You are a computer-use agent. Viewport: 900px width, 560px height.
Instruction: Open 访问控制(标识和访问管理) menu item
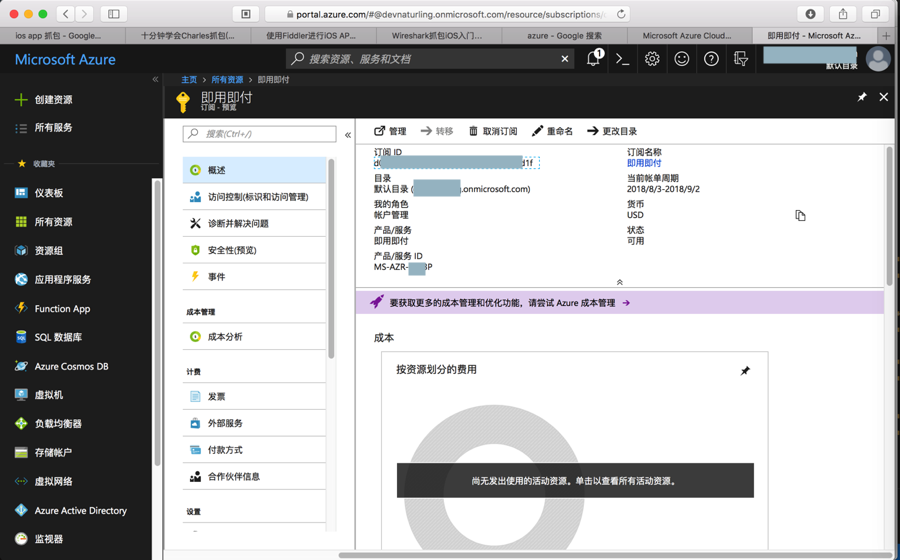pyautogui.click(x=254, y=197)
